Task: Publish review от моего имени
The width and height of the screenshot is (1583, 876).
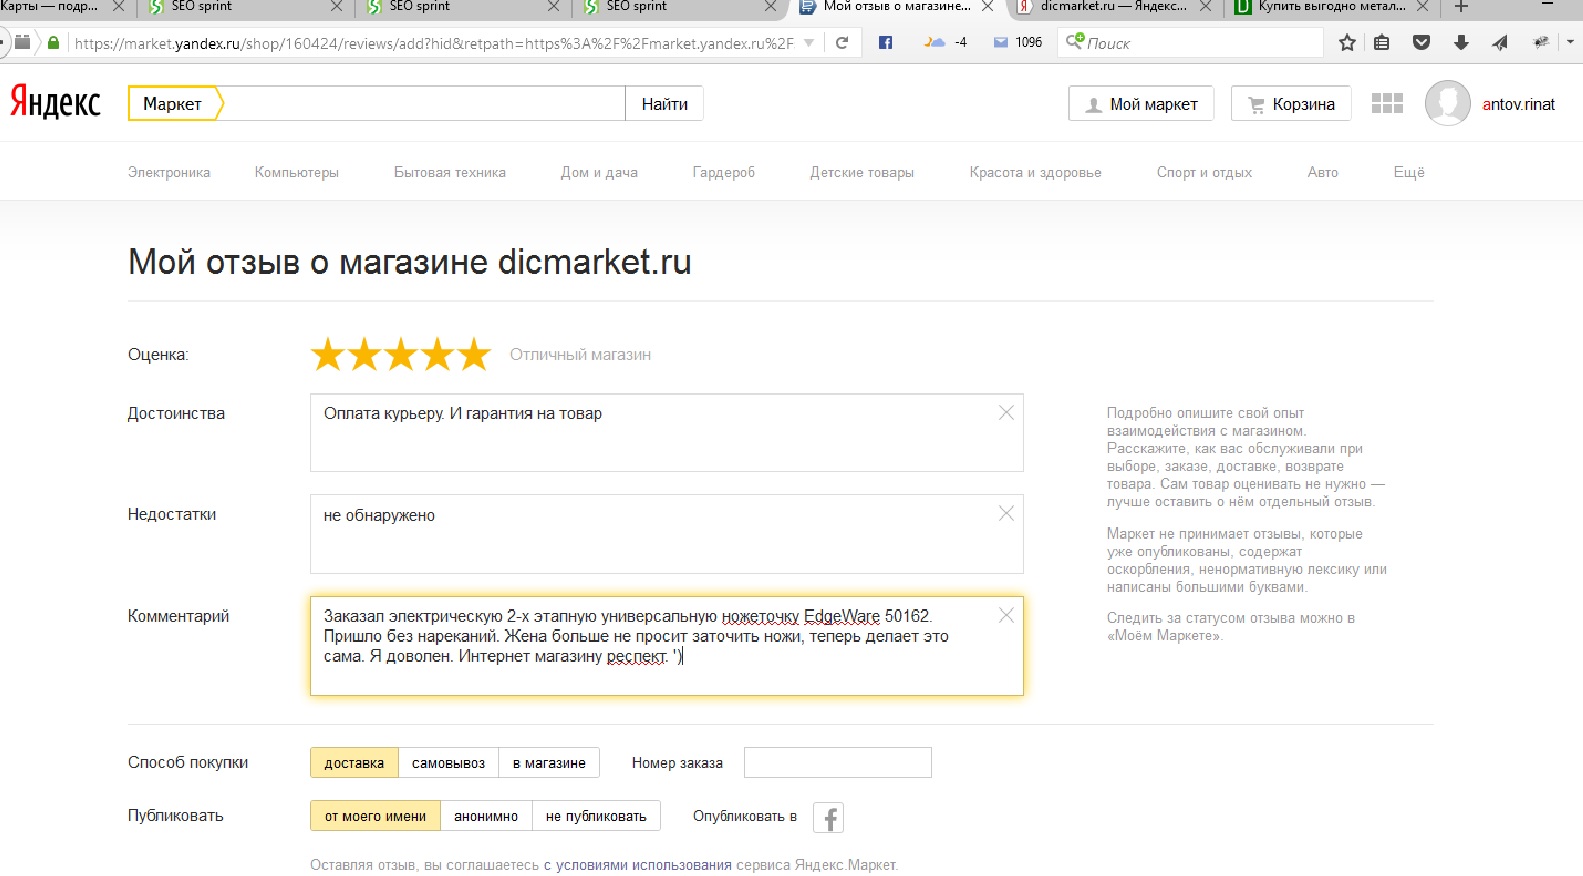Action: [x=375, y=816]
